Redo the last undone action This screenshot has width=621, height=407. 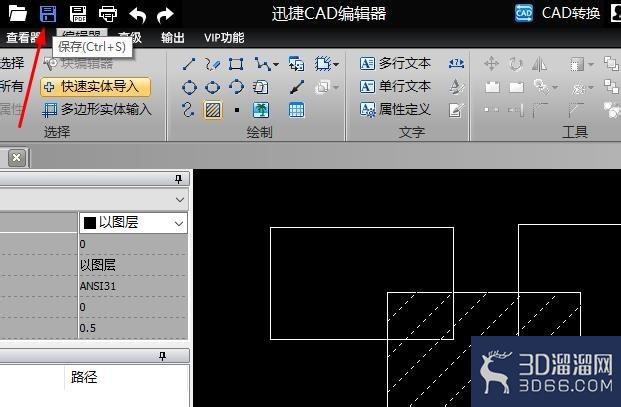coord(165,15)
